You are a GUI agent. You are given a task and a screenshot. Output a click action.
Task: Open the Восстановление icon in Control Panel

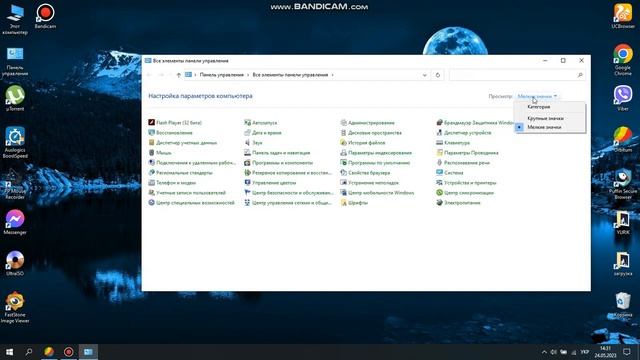151,133
